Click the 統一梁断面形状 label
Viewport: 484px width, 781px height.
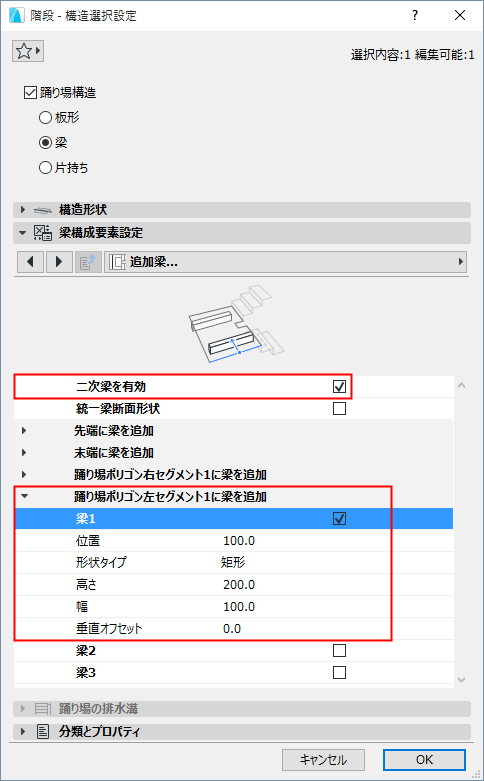[x=118, y=409]
